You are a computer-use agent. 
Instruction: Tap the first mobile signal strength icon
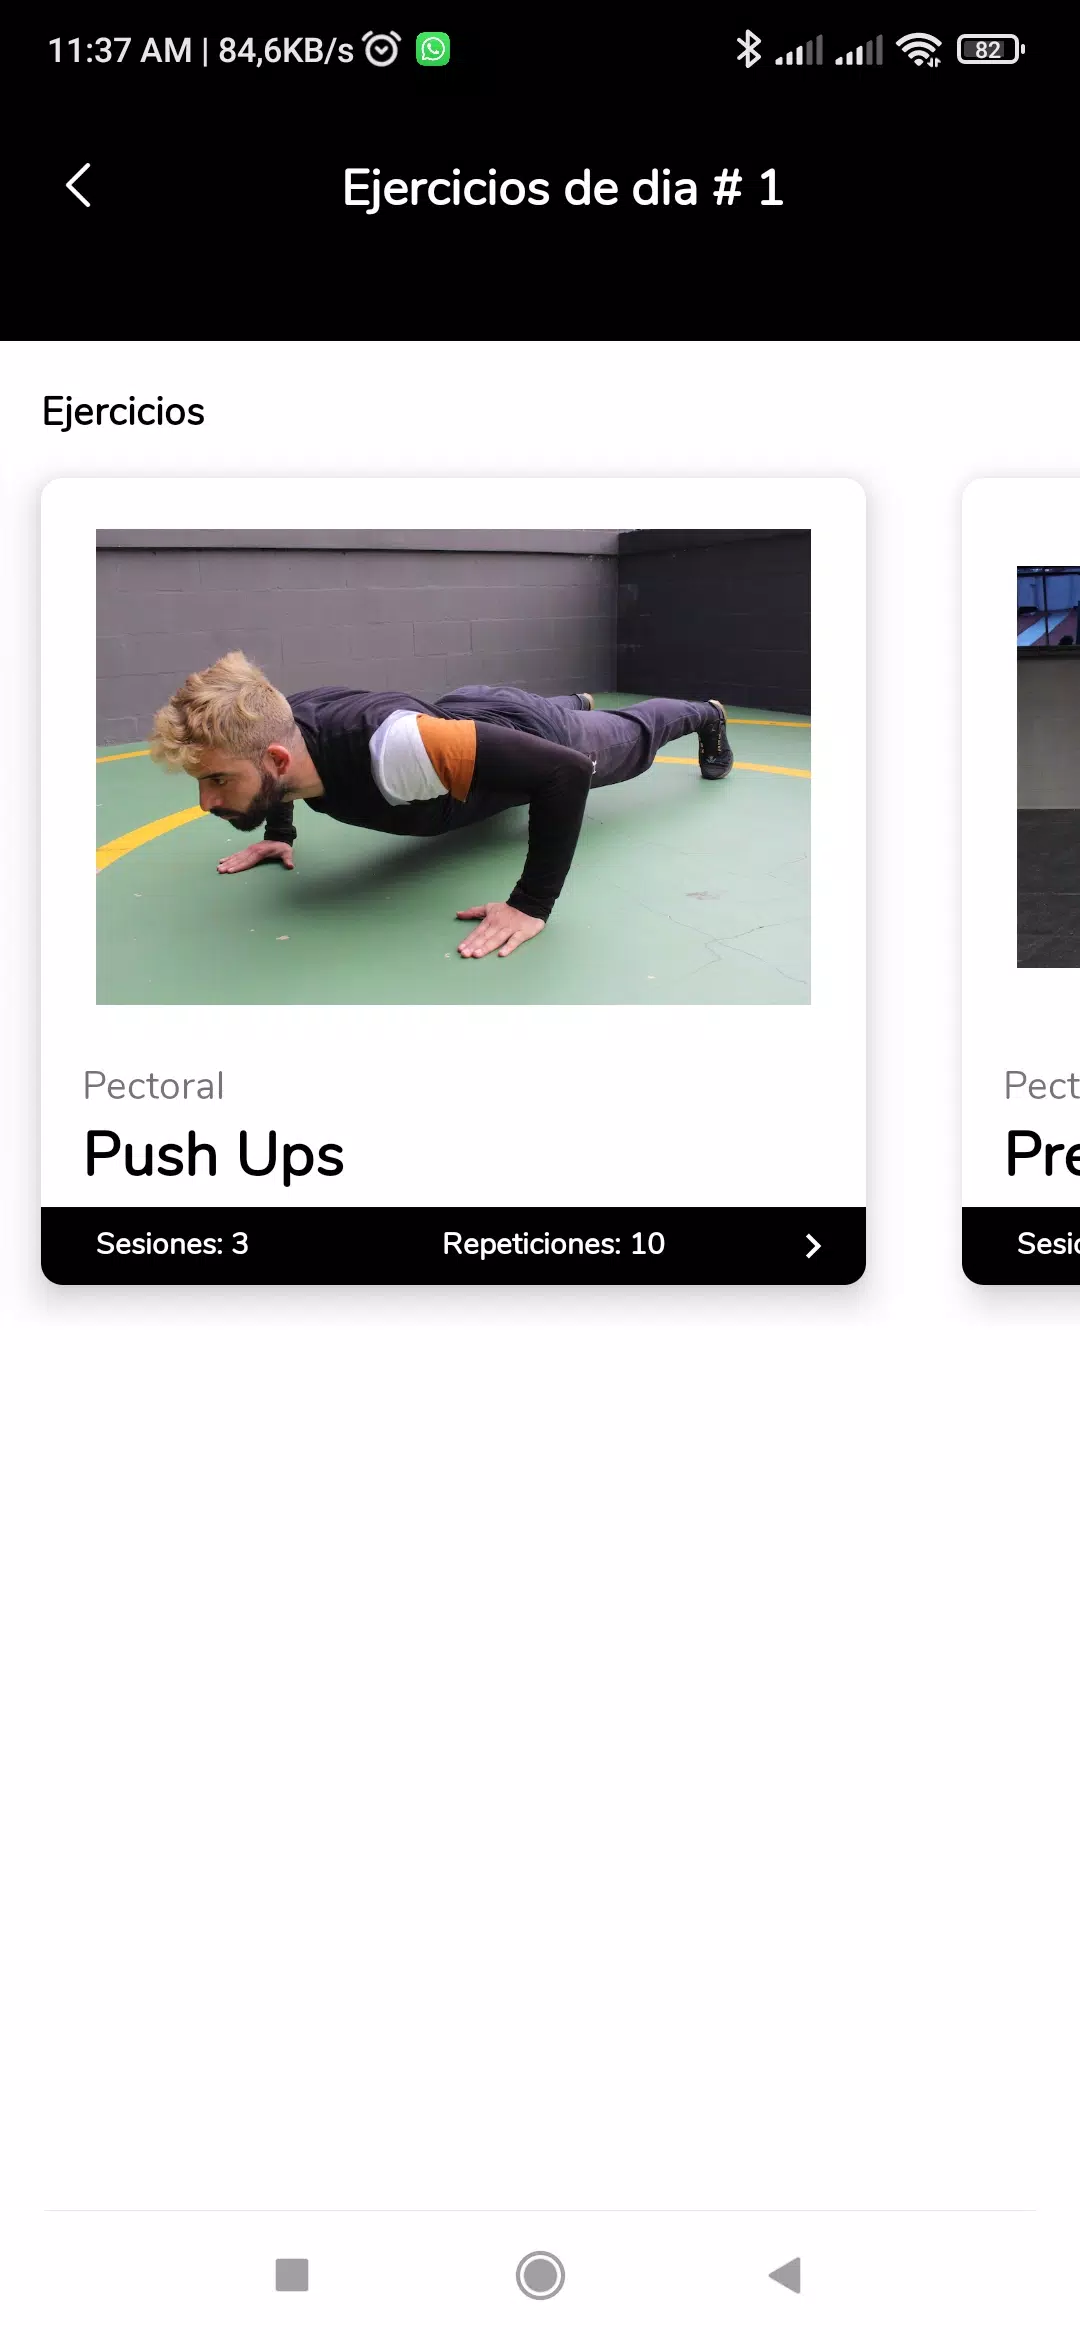(799, 49)
